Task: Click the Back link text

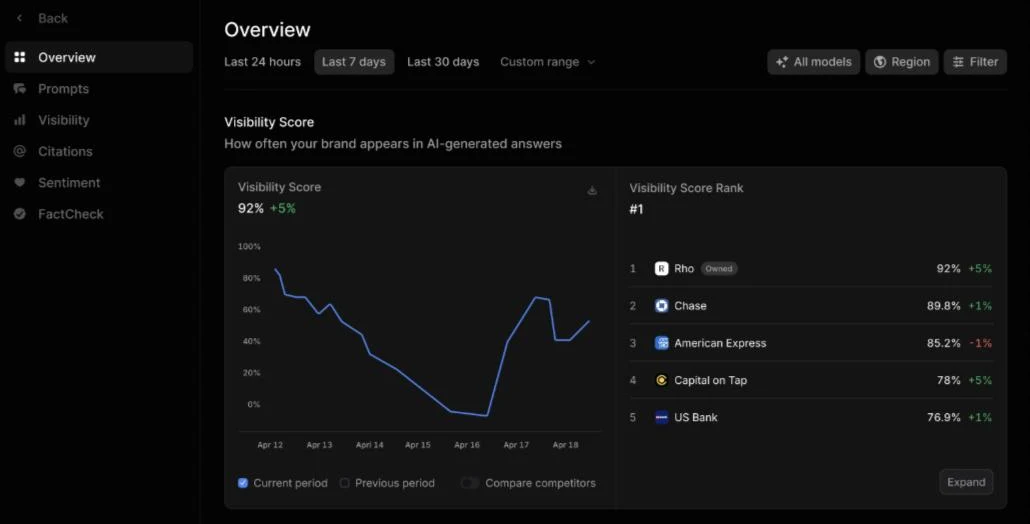Action: [53, 18]
